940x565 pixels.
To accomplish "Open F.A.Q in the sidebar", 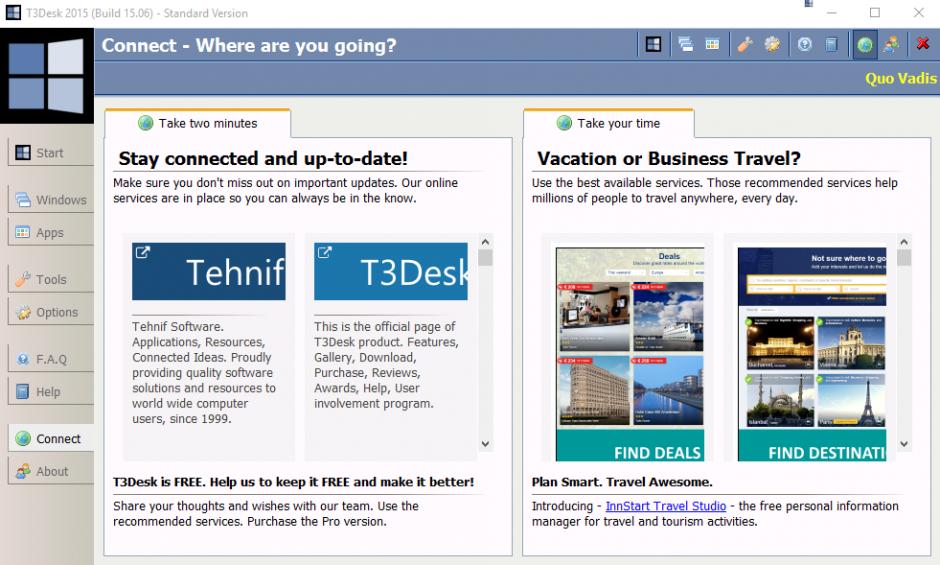I will pos(52,359).
